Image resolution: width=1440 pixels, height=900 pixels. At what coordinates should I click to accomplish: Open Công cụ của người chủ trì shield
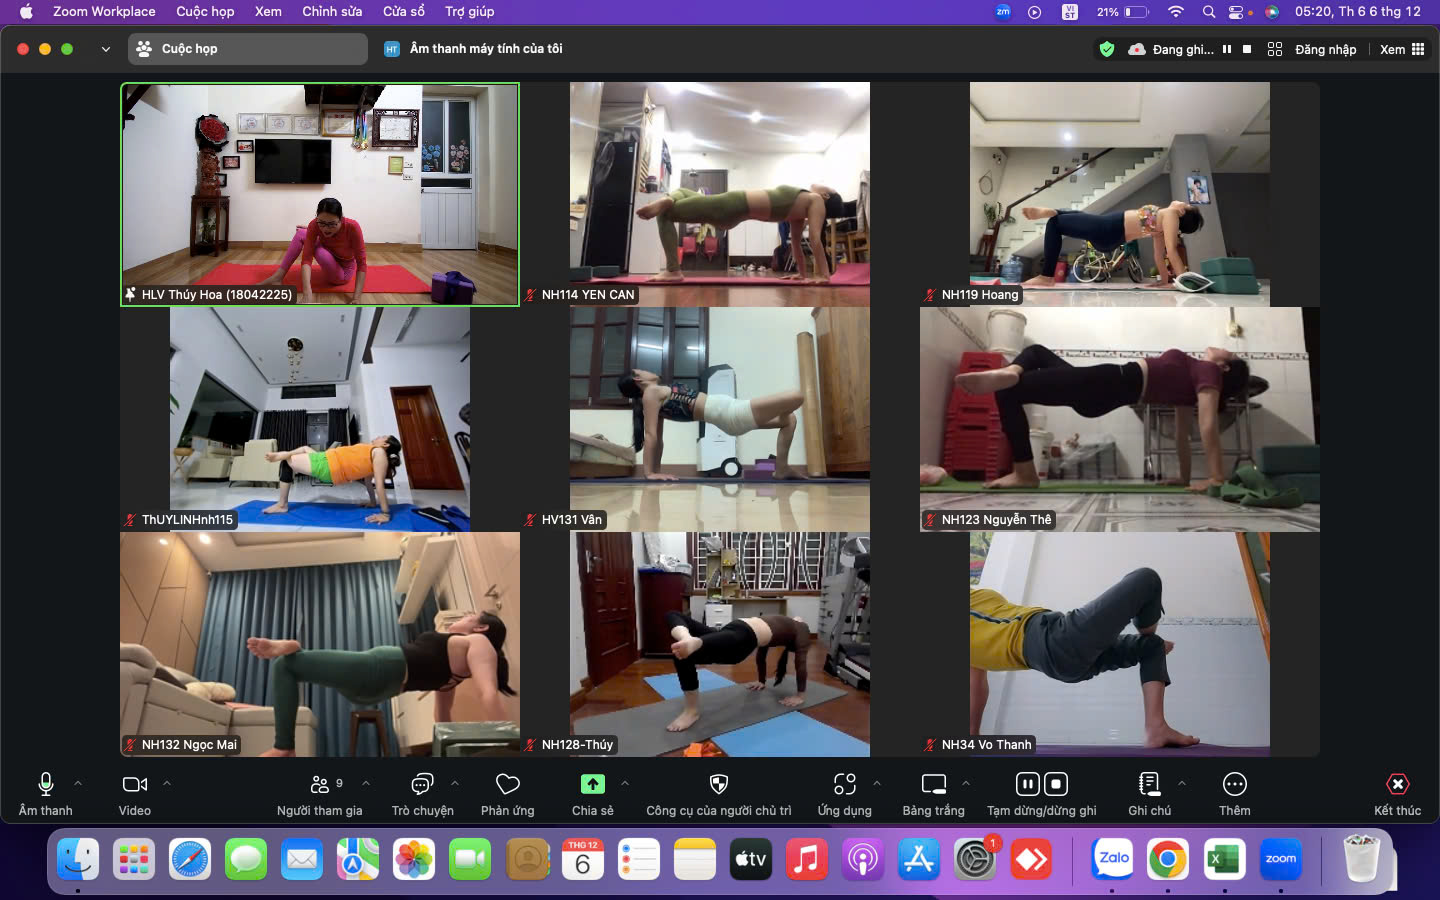click(718, 785)
